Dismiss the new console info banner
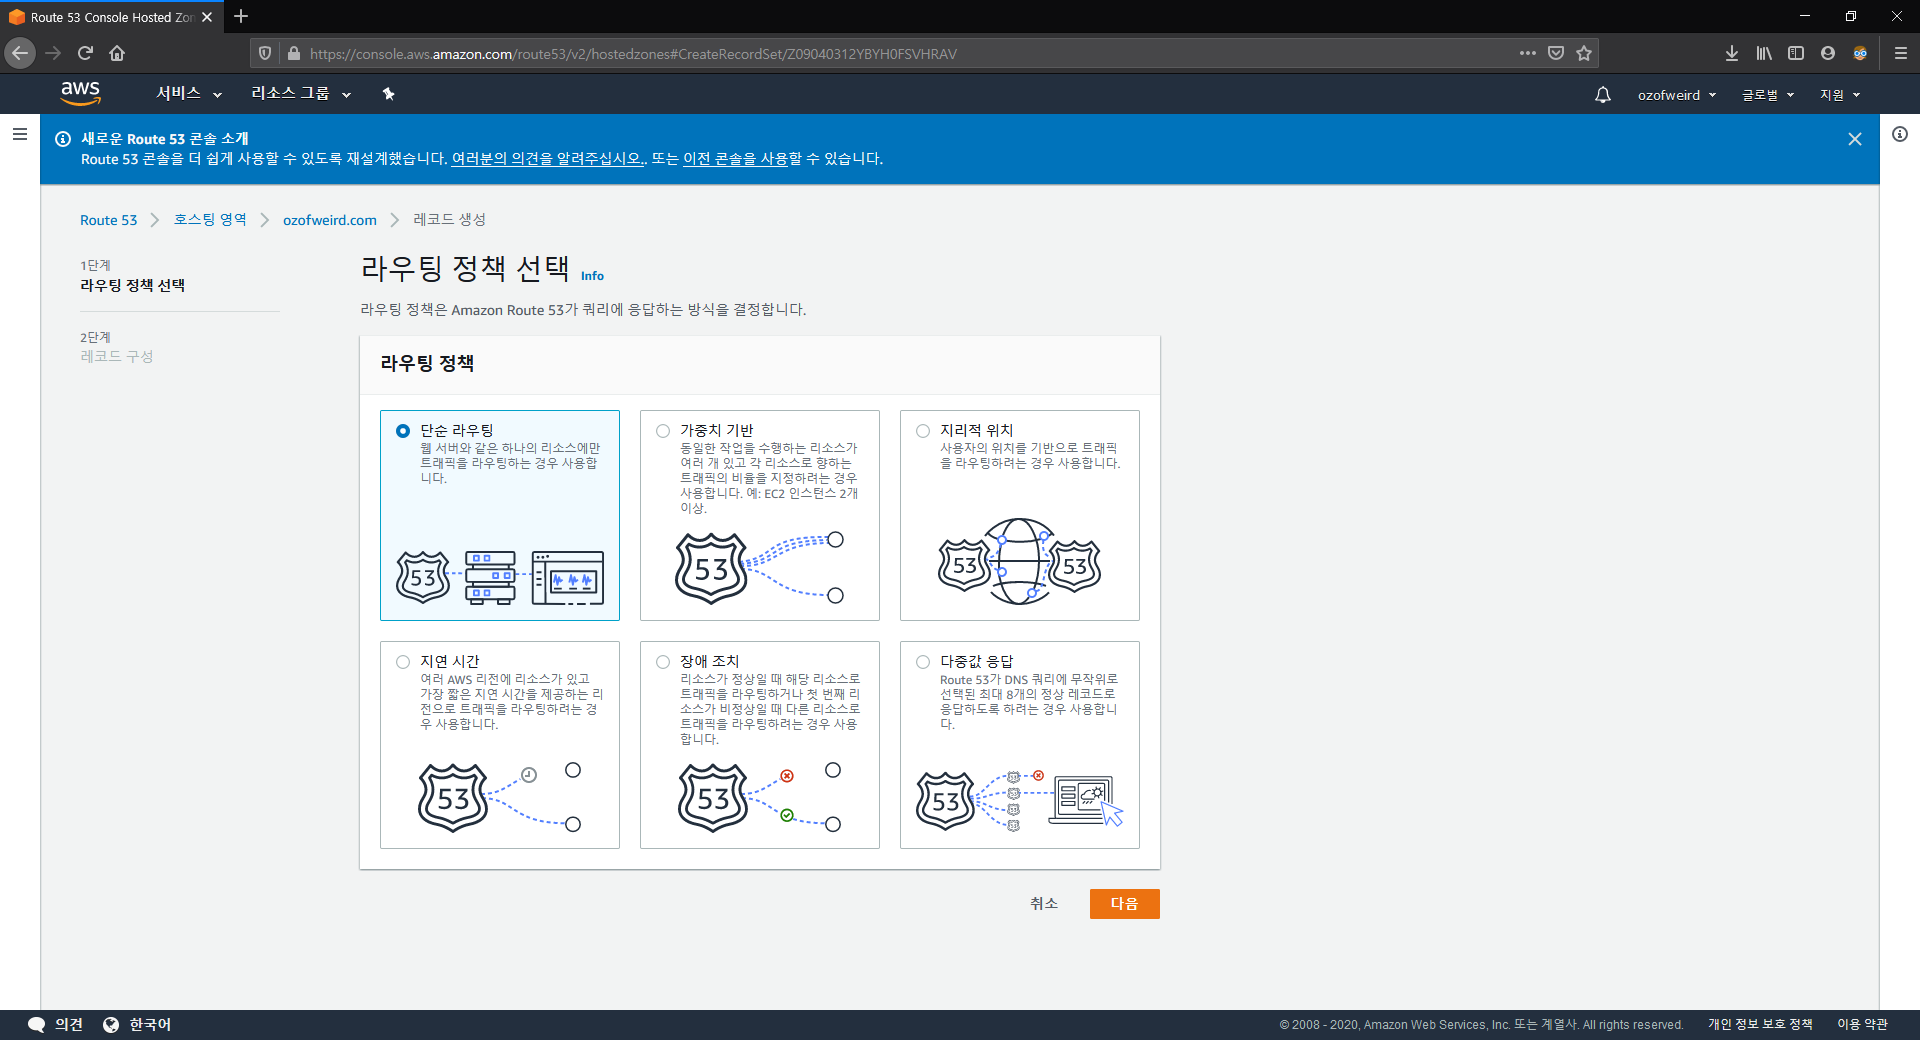Screen dimensions: 1920x1040 (x=1854, y=139)
